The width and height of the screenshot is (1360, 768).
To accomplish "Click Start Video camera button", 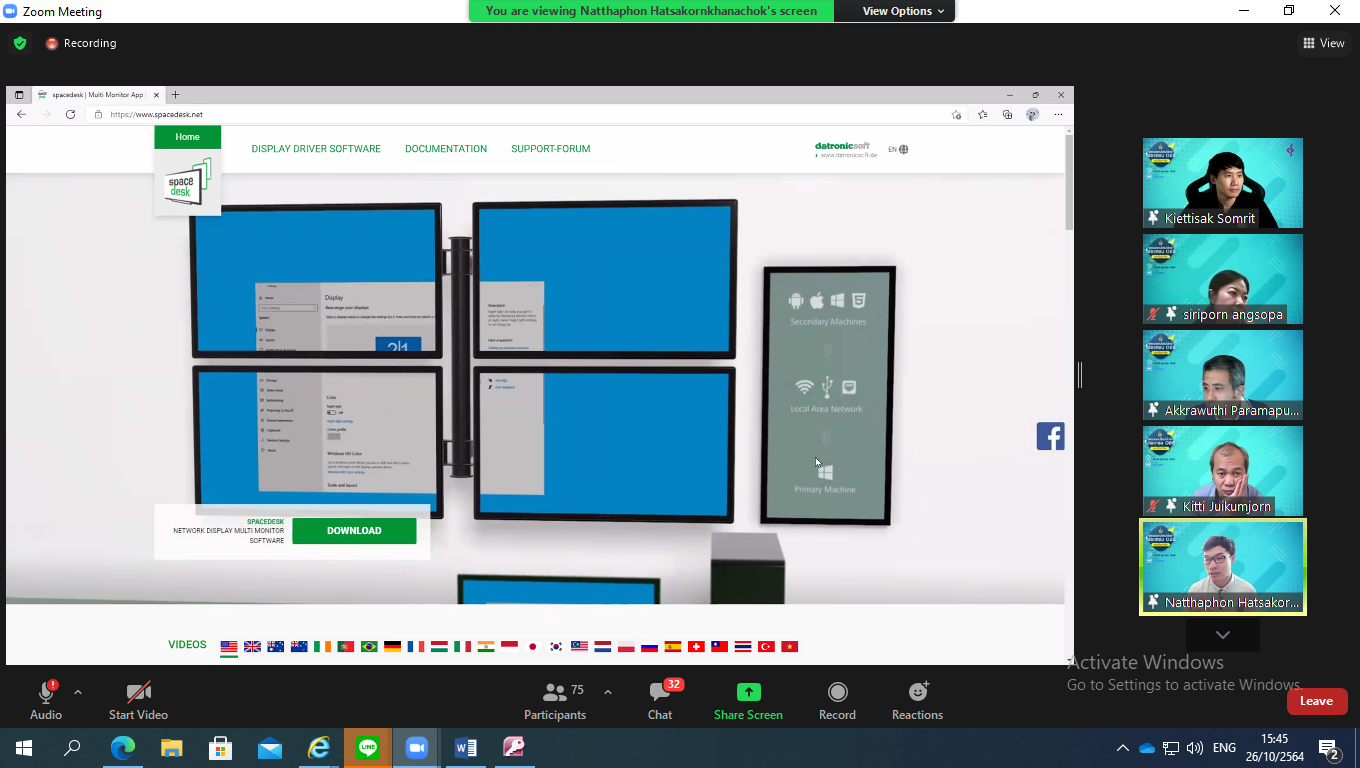I will (x=138, y=700).
